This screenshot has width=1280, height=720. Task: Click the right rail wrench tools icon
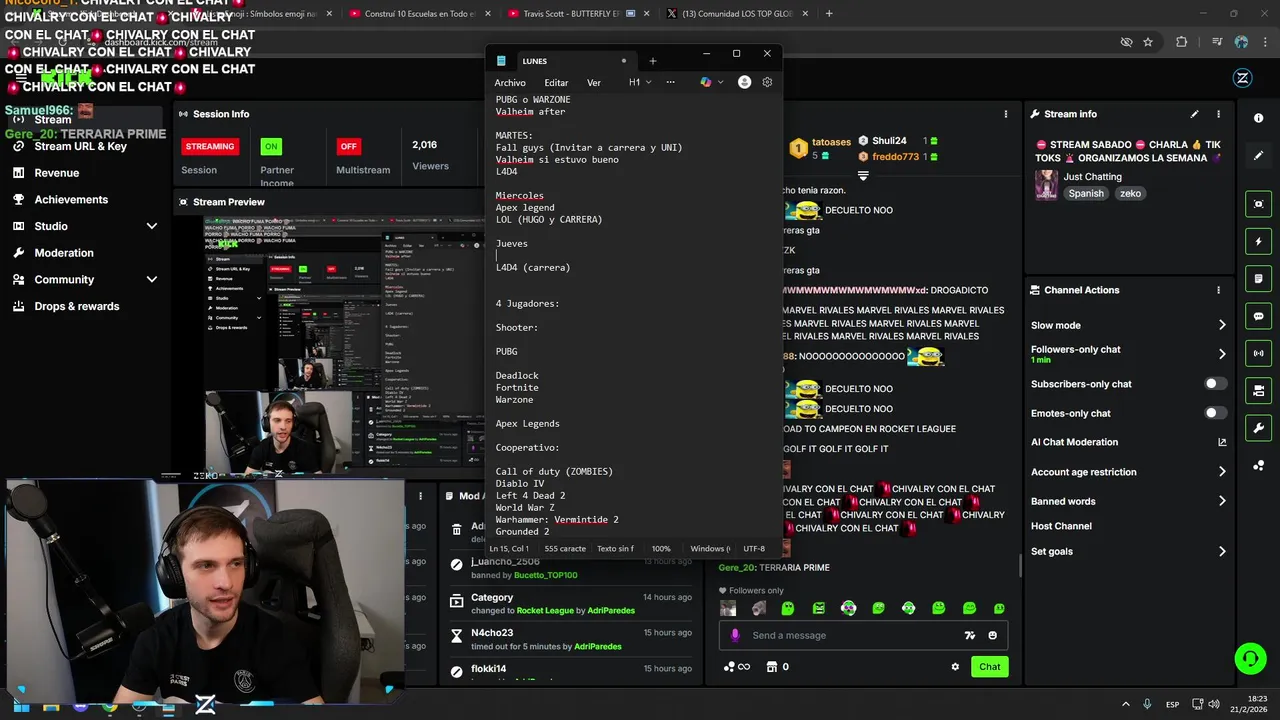[x=1258, y=428]
